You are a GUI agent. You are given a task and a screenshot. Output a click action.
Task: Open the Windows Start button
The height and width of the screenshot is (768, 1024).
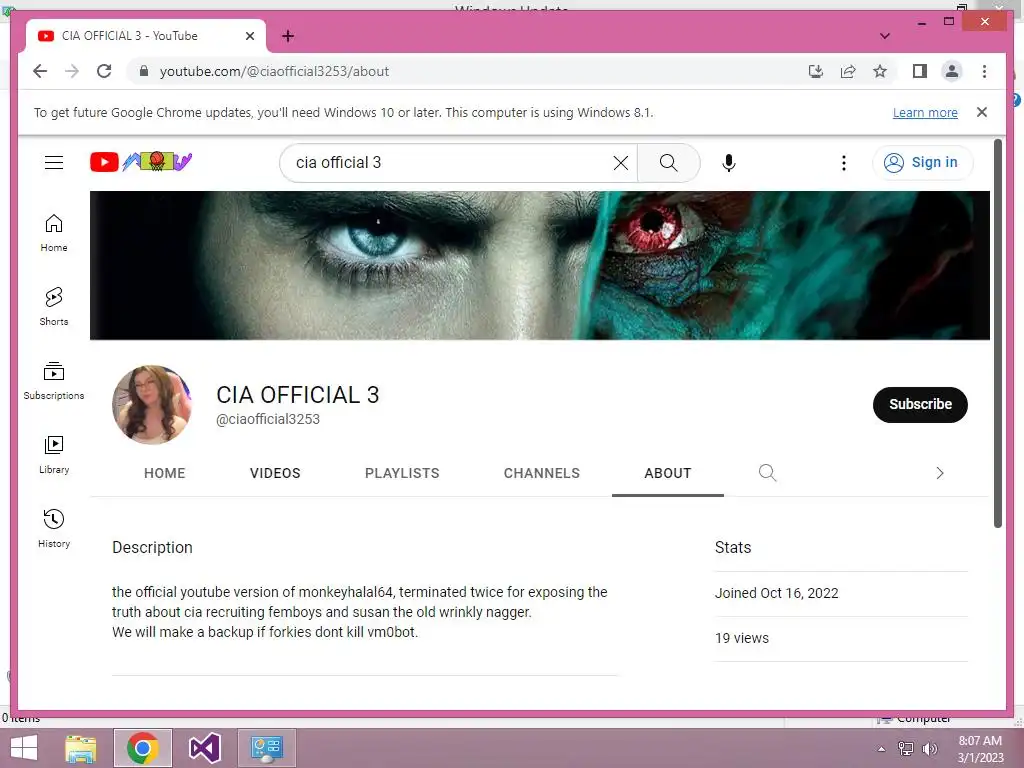(24, 748)
